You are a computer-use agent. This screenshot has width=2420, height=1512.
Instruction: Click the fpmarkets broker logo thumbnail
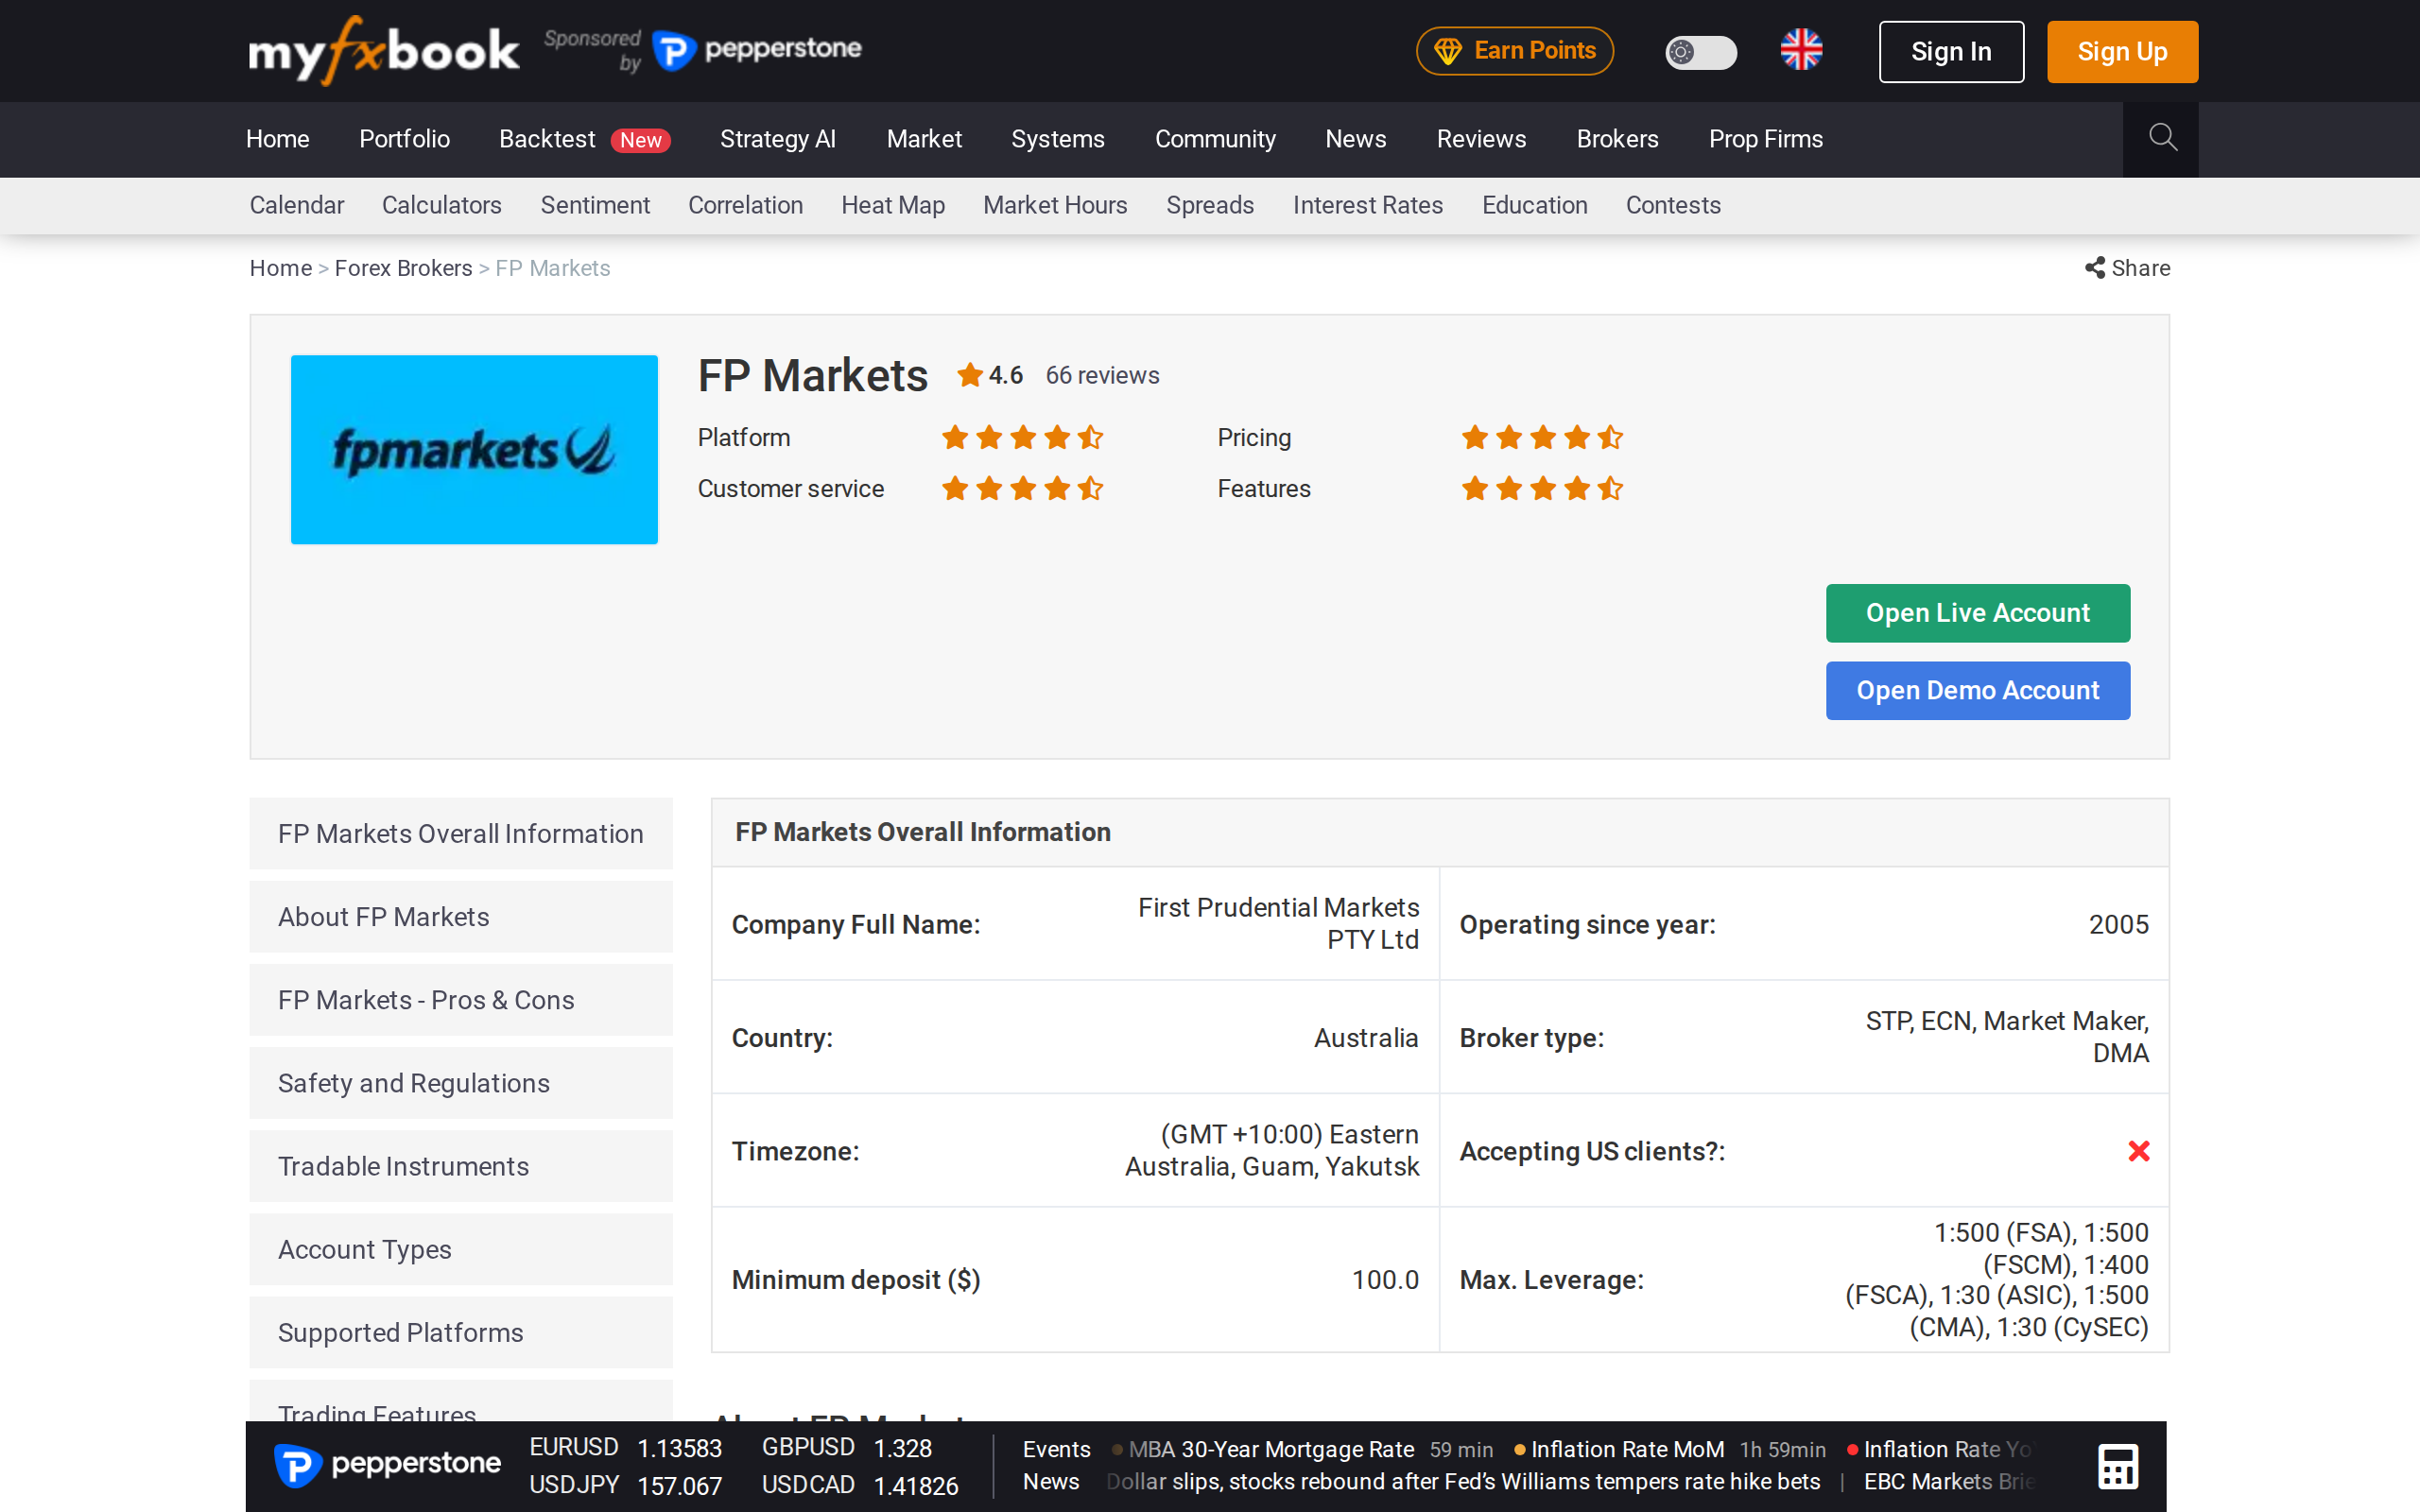tap(474, 450)
